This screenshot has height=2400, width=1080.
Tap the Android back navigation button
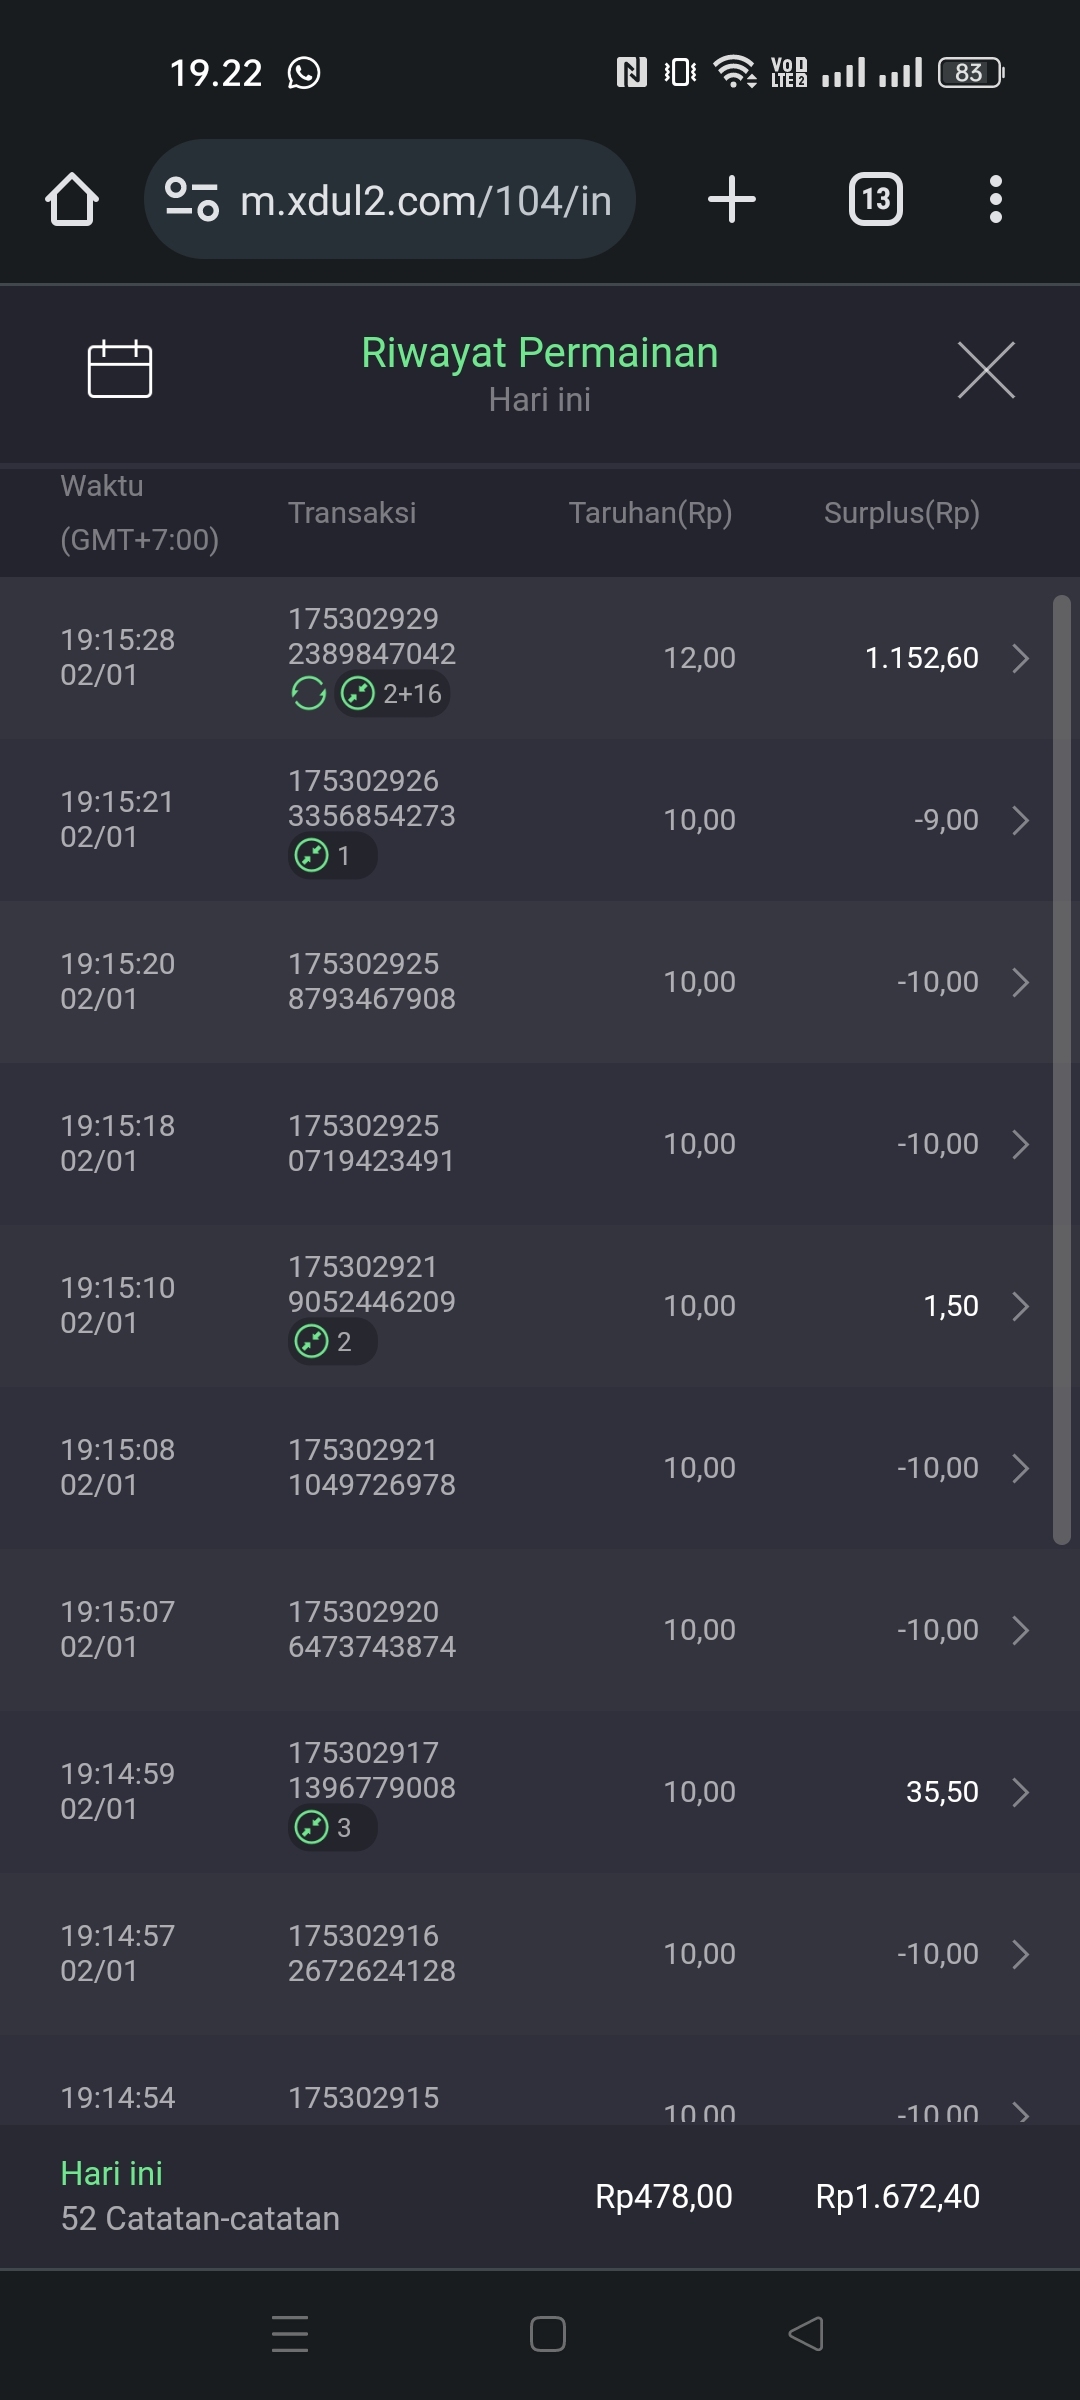[806, 2334]
